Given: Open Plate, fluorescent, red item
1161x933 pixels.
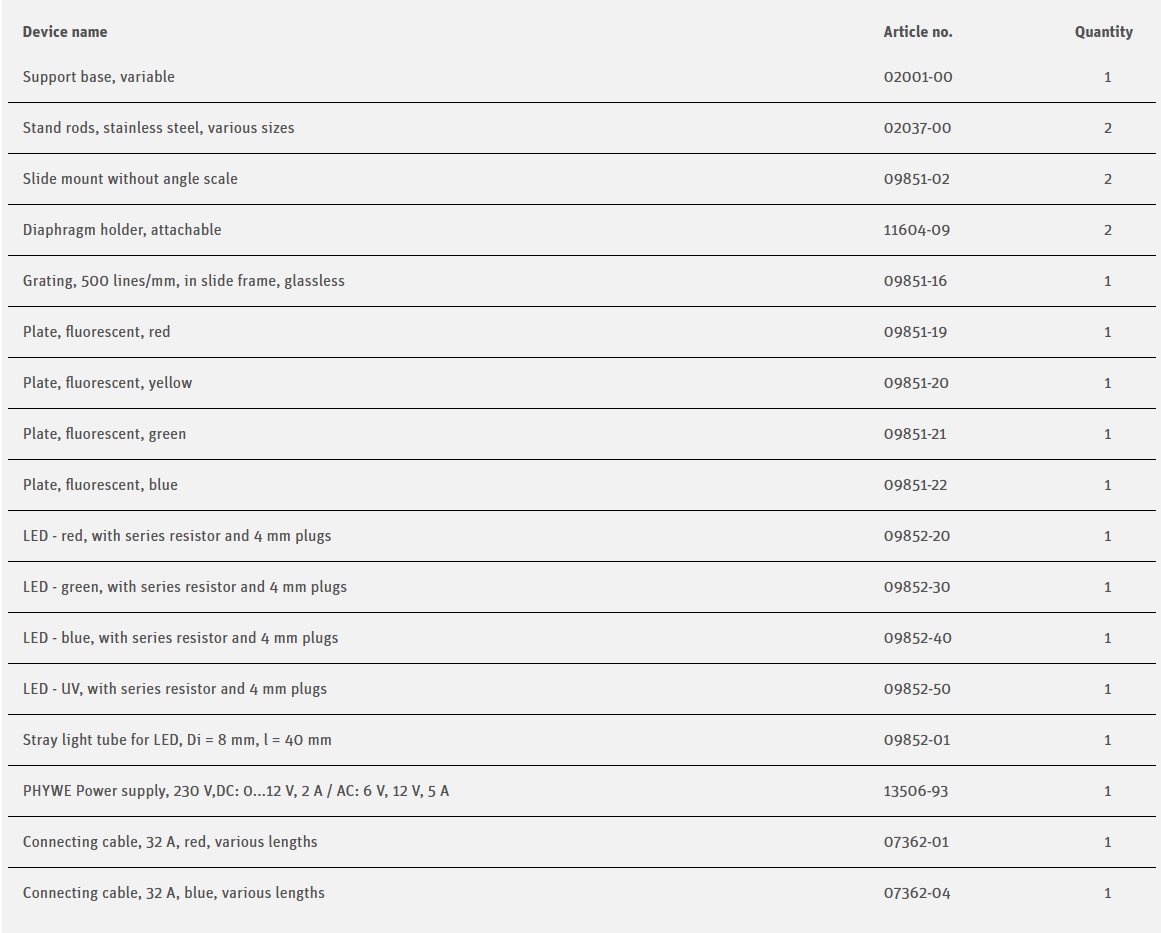Looking at the screenshot, I should [x=96, y=332].
